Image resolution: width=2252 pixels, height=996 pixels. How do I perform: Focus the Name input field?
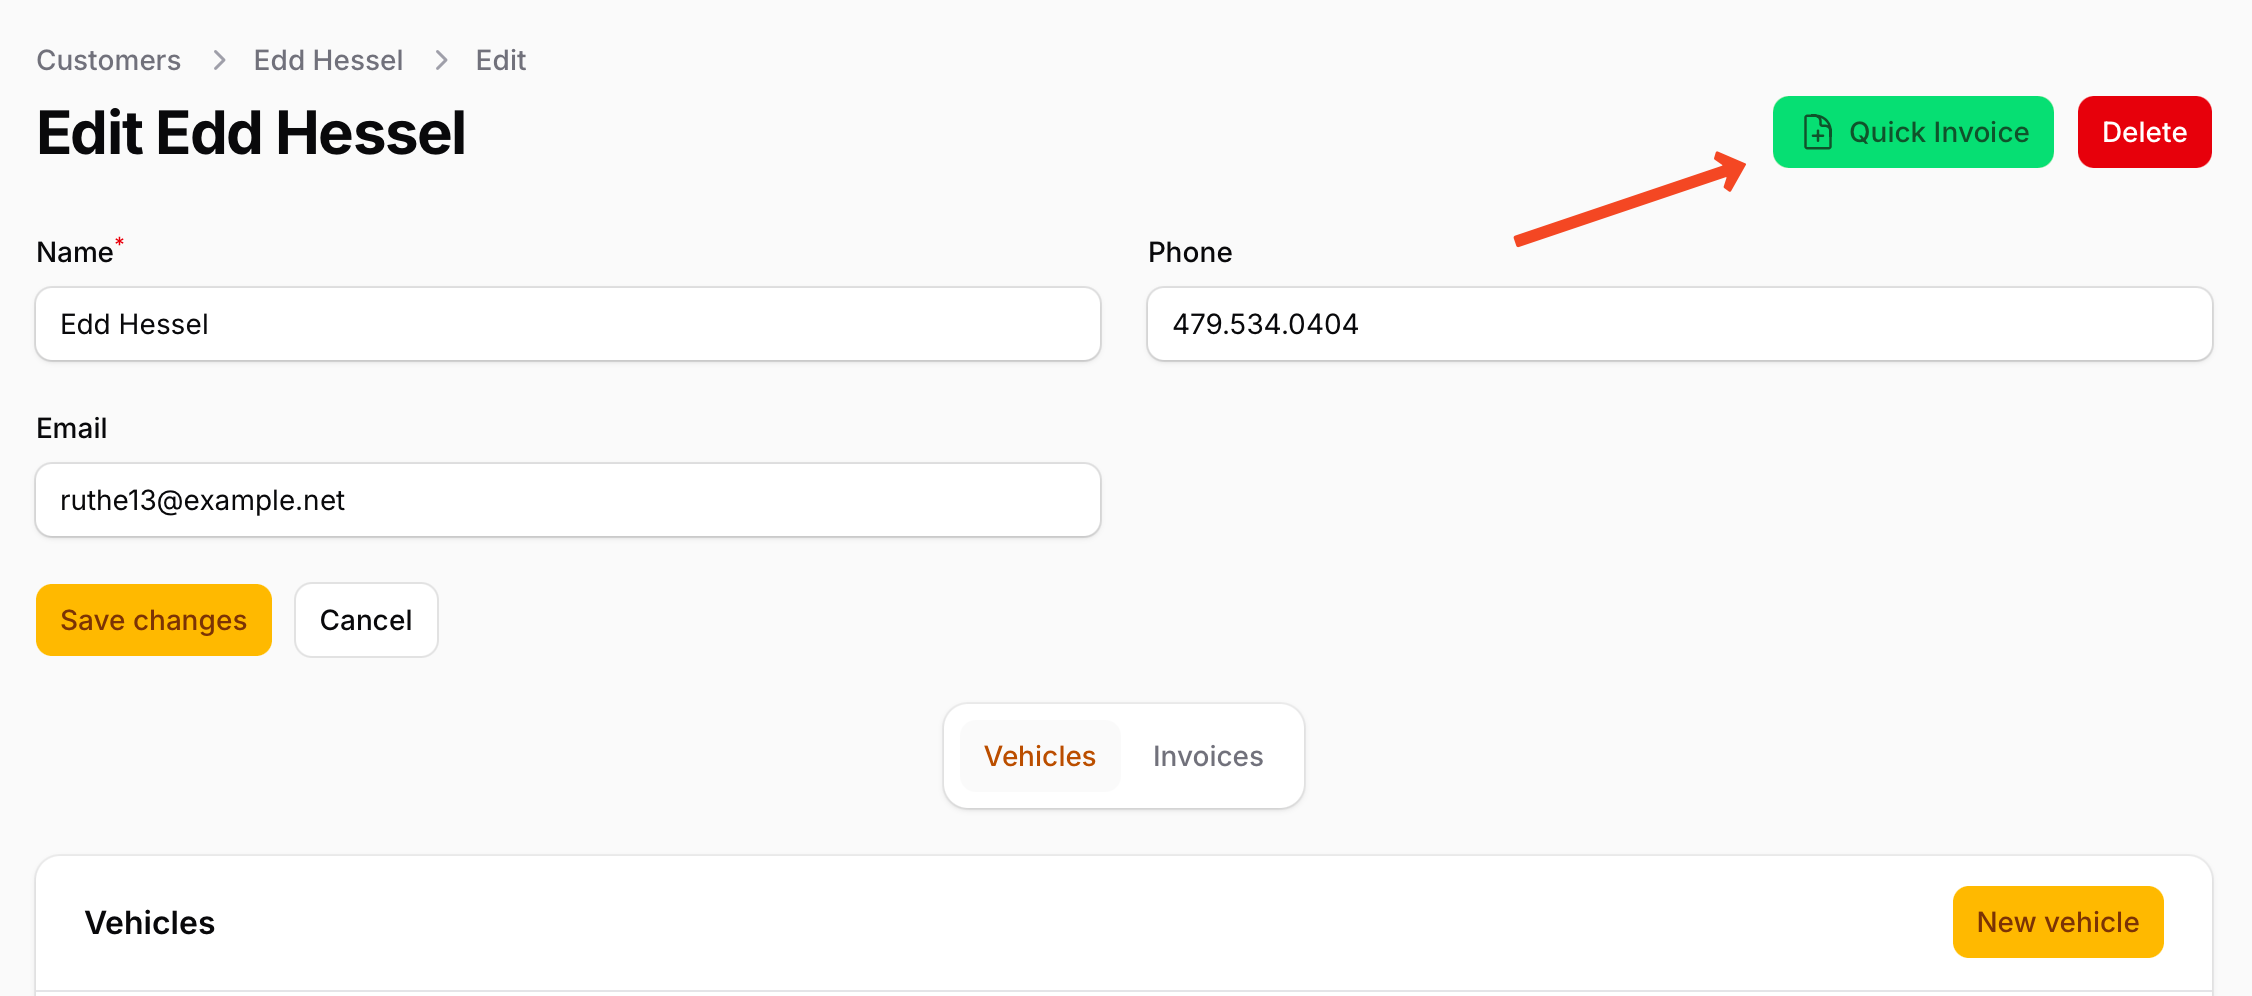(x=568, y=324)
